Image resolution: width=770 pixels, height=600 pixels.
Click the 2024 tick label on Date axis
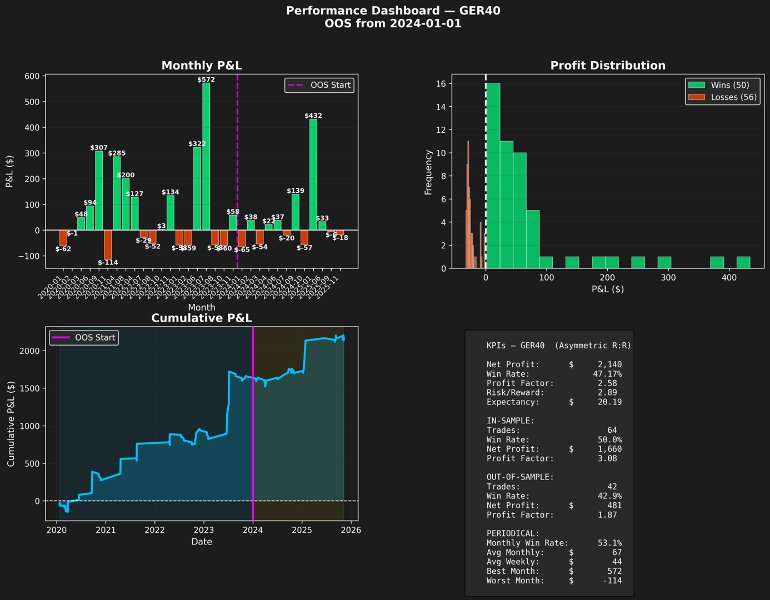coord(252,530)
